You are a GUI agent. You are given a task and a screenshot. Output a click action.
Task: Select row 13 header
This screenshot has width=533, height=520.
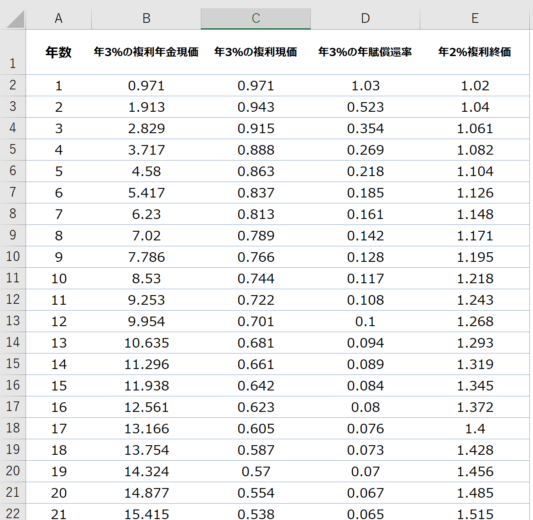[13, 321]
